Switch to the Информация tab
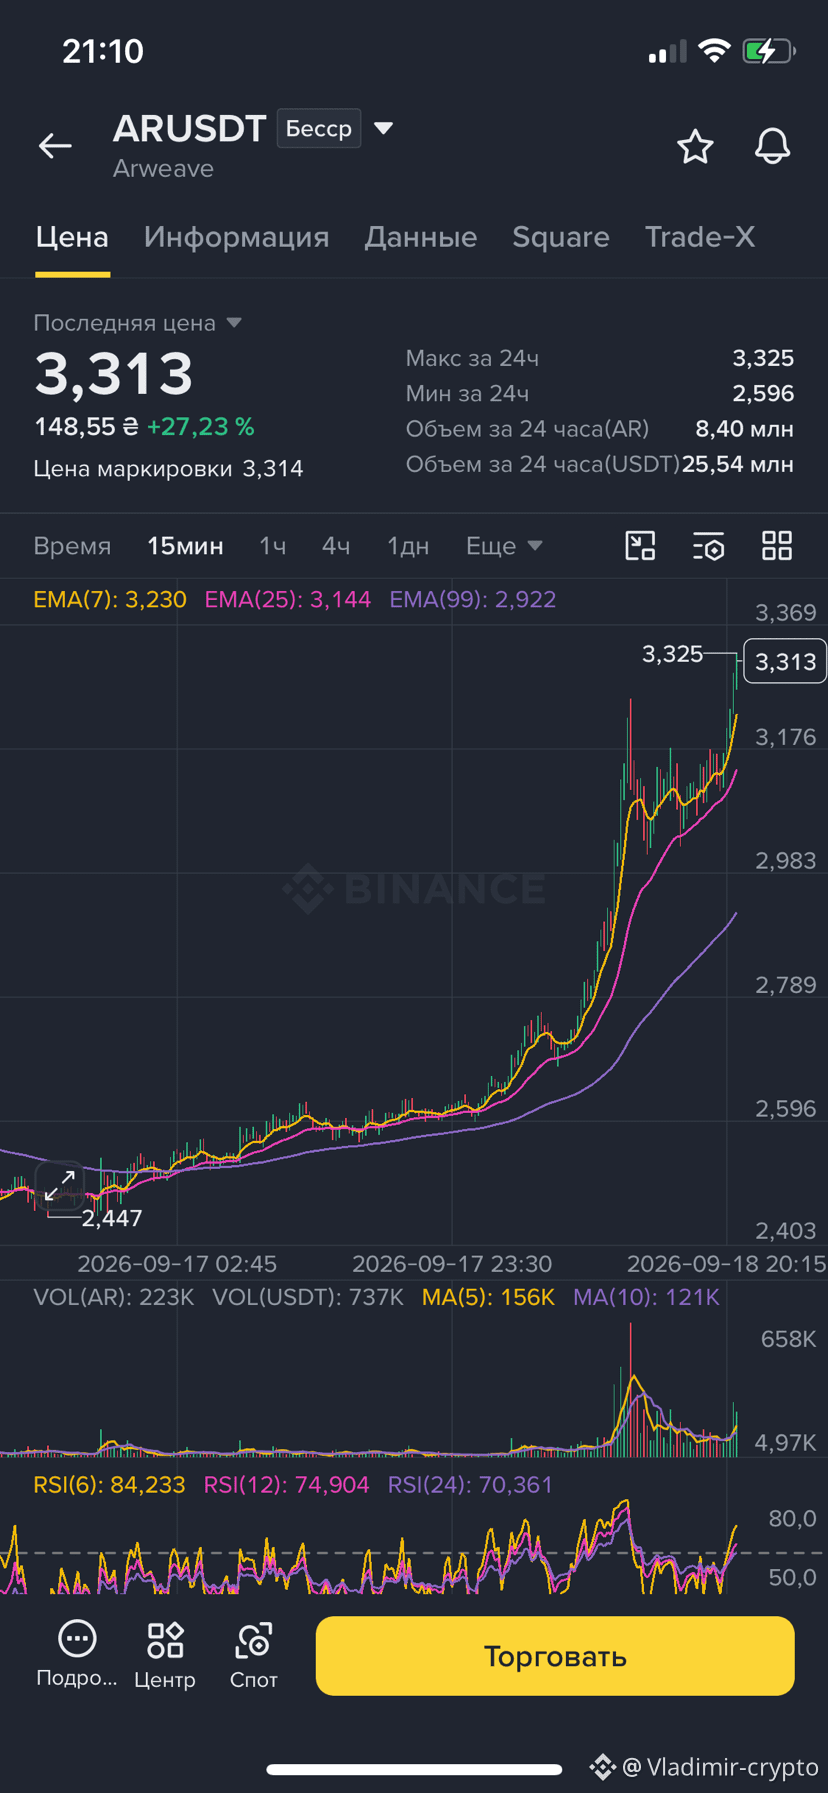Viewport: 828px width, 1793px height. [x=236, y=237]
